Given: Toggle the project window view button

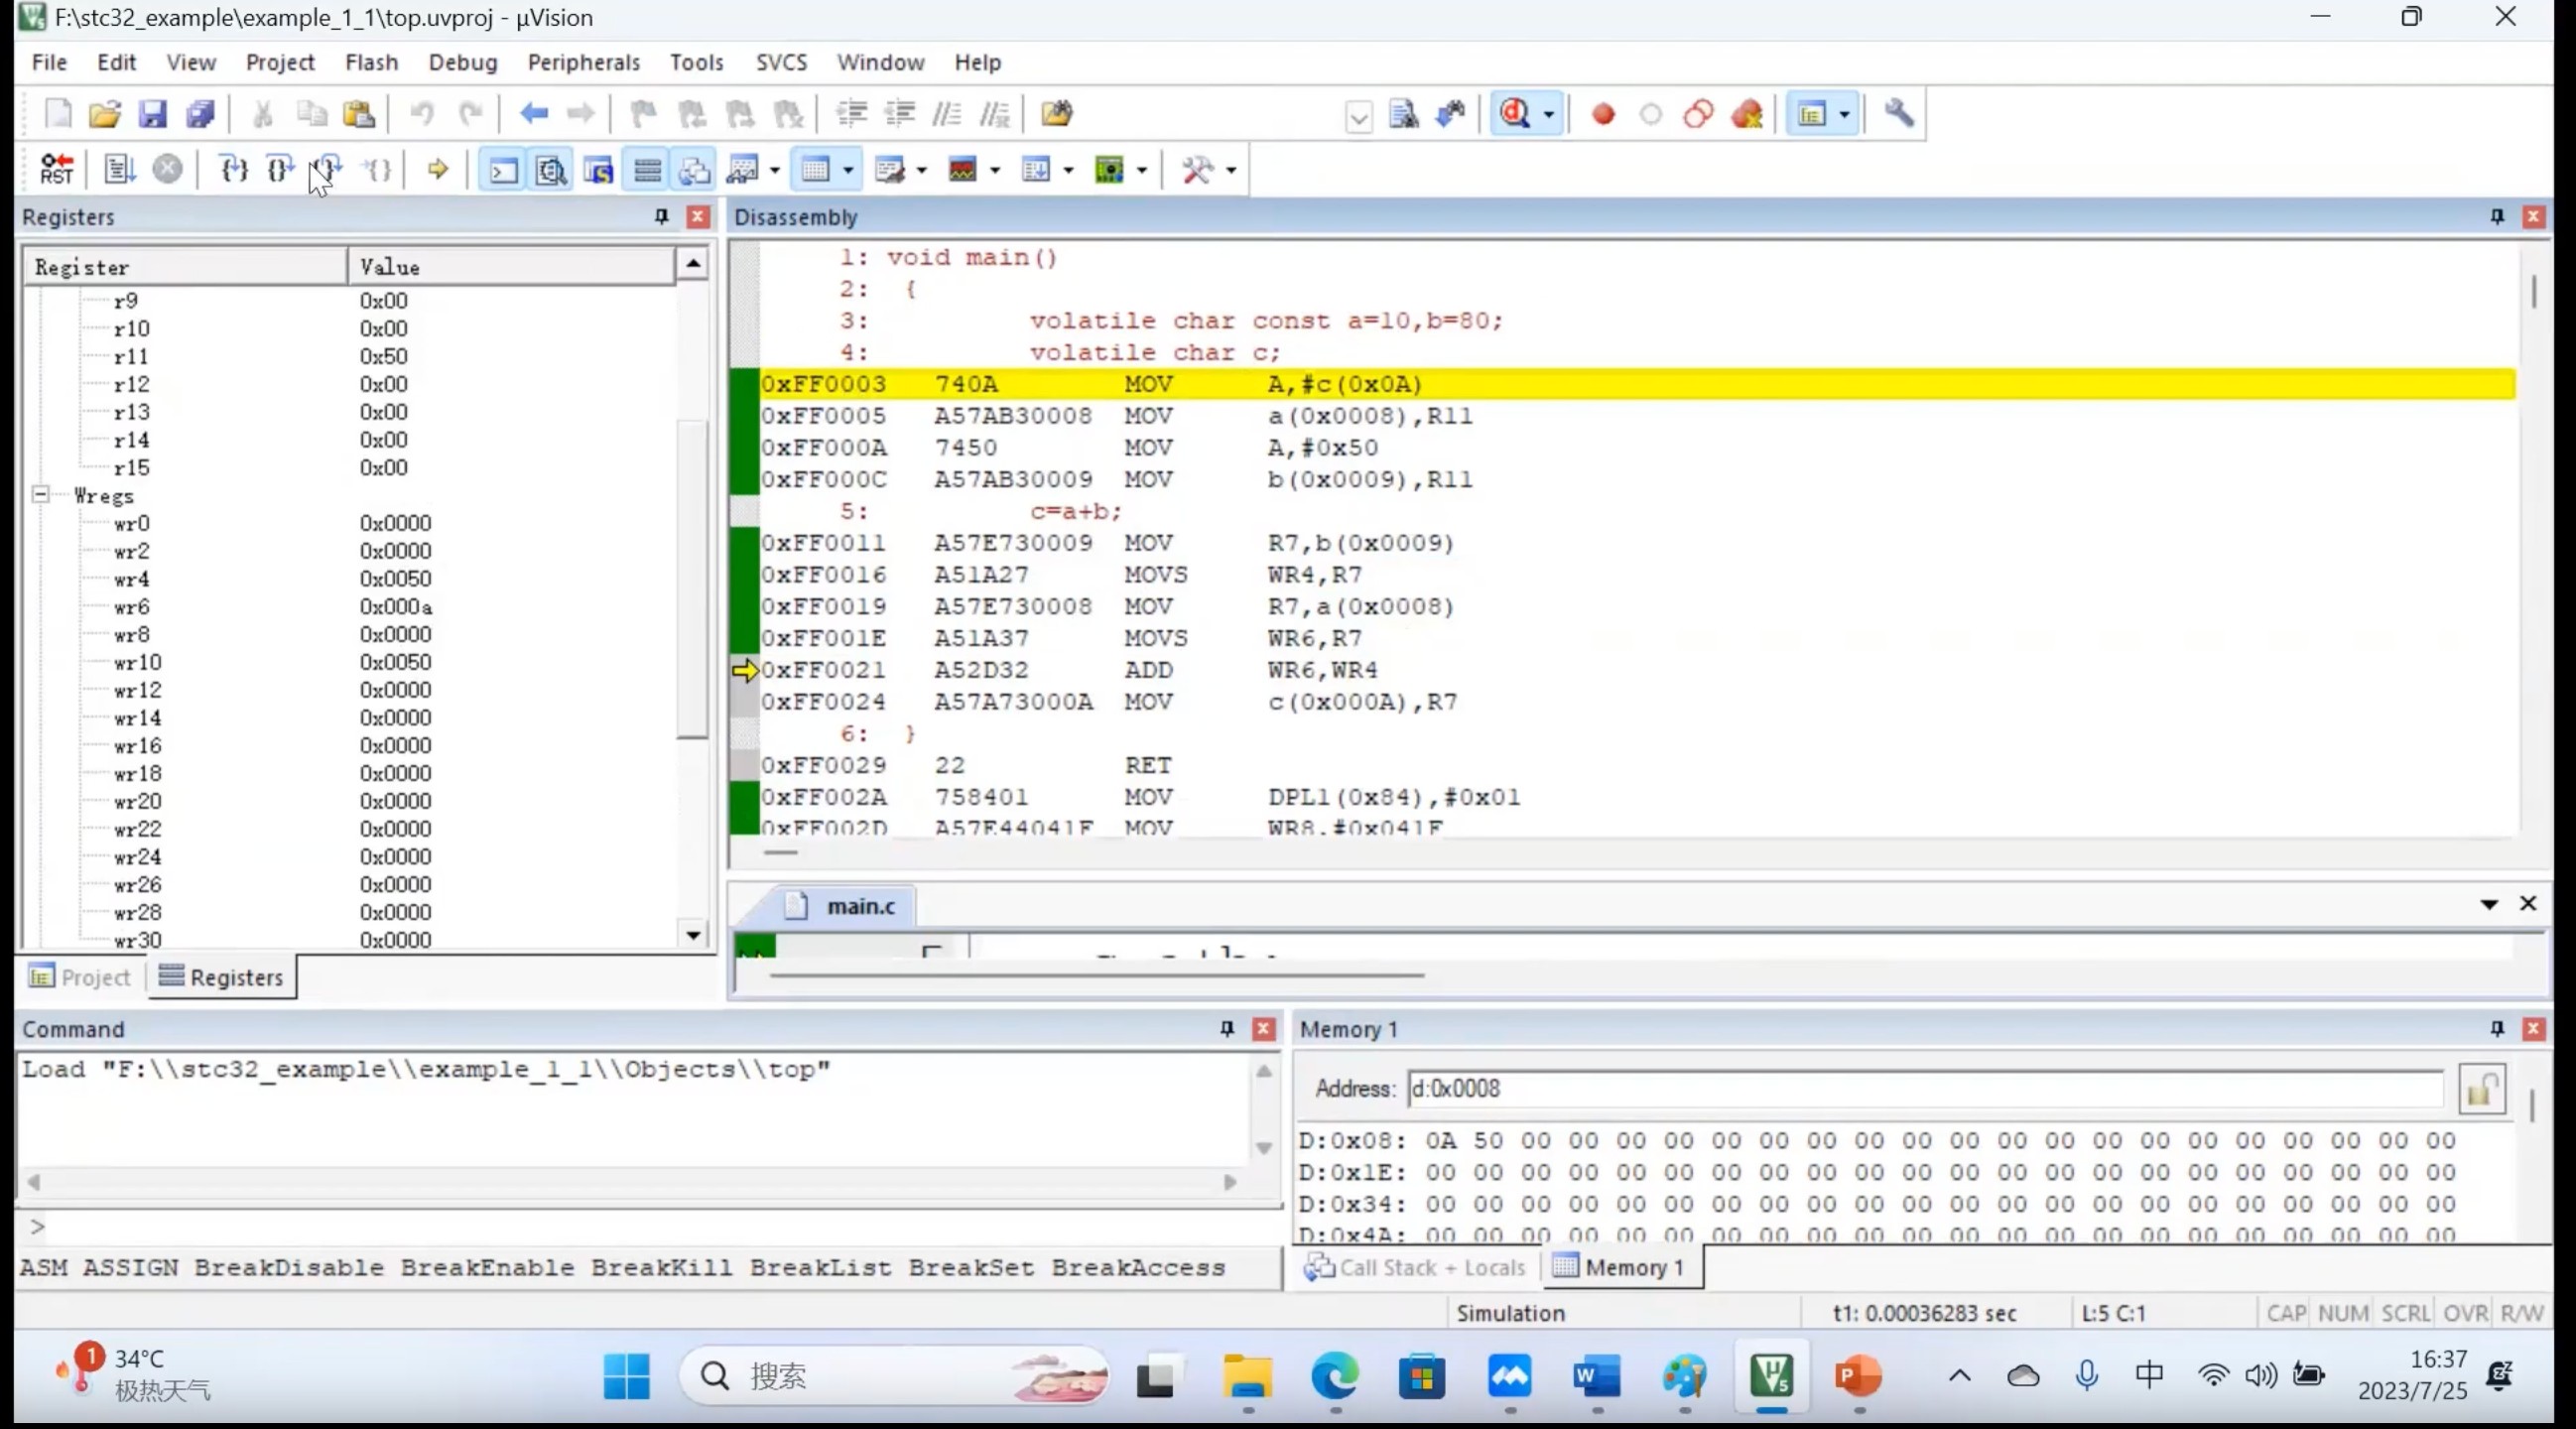Looking at the screenshot, I should click(x=1812, y=114).
